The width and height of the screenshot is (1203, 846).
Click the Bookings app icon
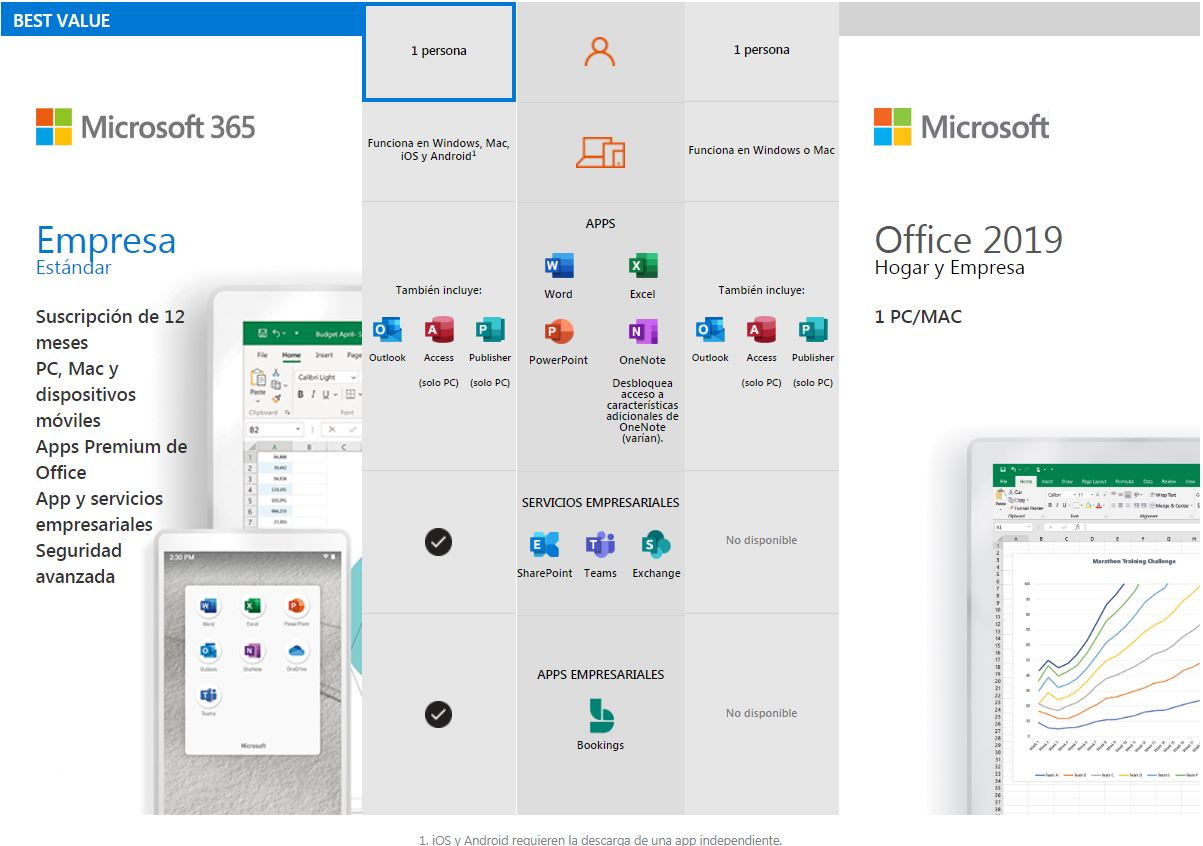click(600, 716)
